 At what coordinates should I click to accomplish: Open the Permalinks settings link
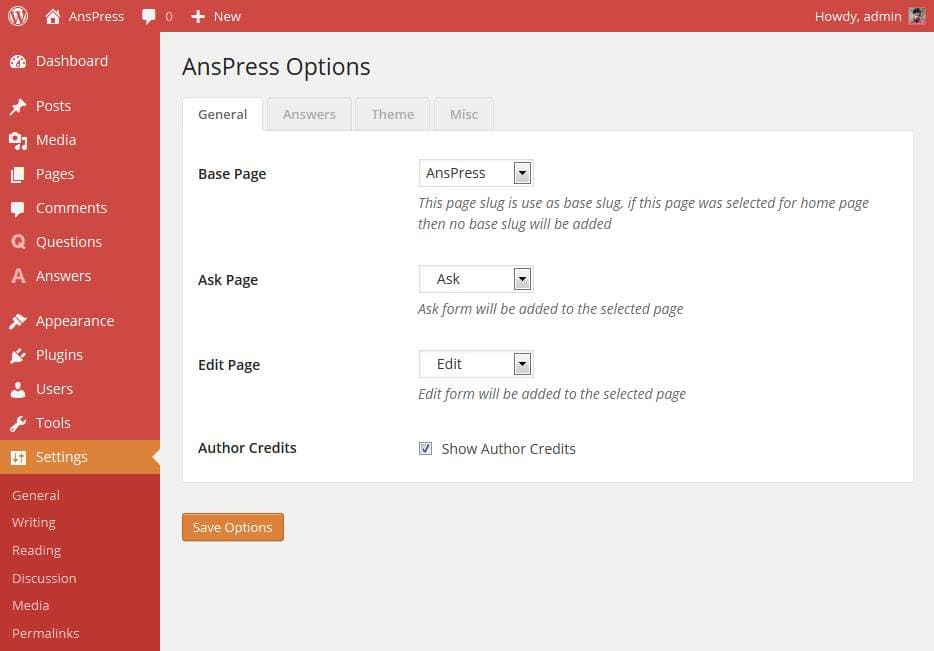(45, 633)
